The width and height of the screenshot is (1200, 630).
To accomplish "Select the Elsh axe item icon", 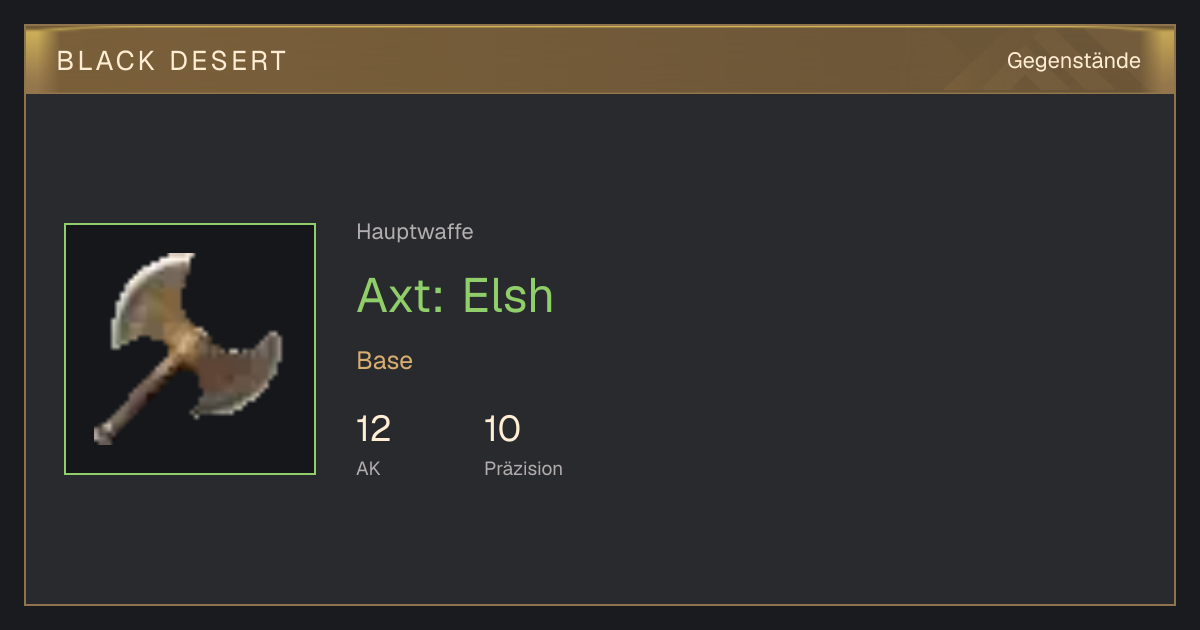I will point(190,349).
